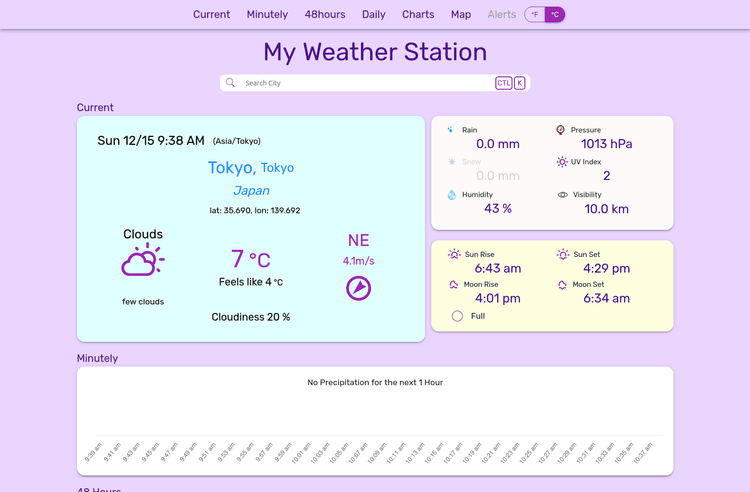Click the (Asia/Tokyo) timezone label
Image resolution: width=750 pixels, height=492 pixels.
237,141
